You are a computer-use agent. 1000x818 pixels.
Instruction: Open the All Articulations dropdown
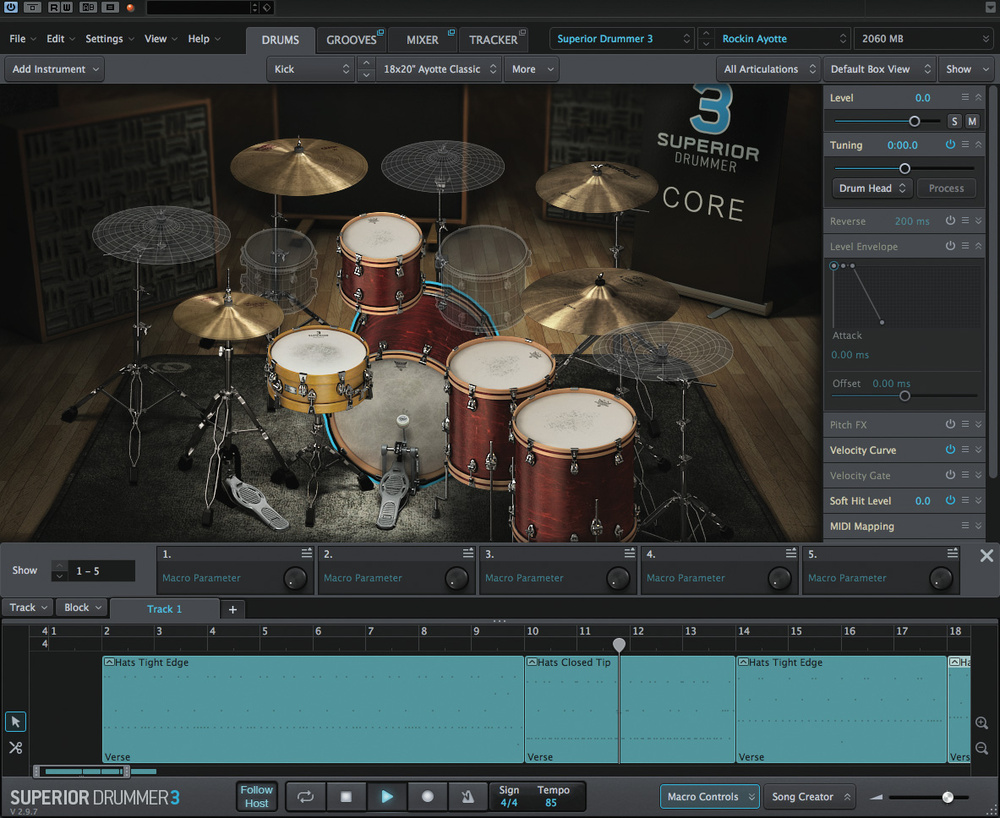[x=768, y=69]
